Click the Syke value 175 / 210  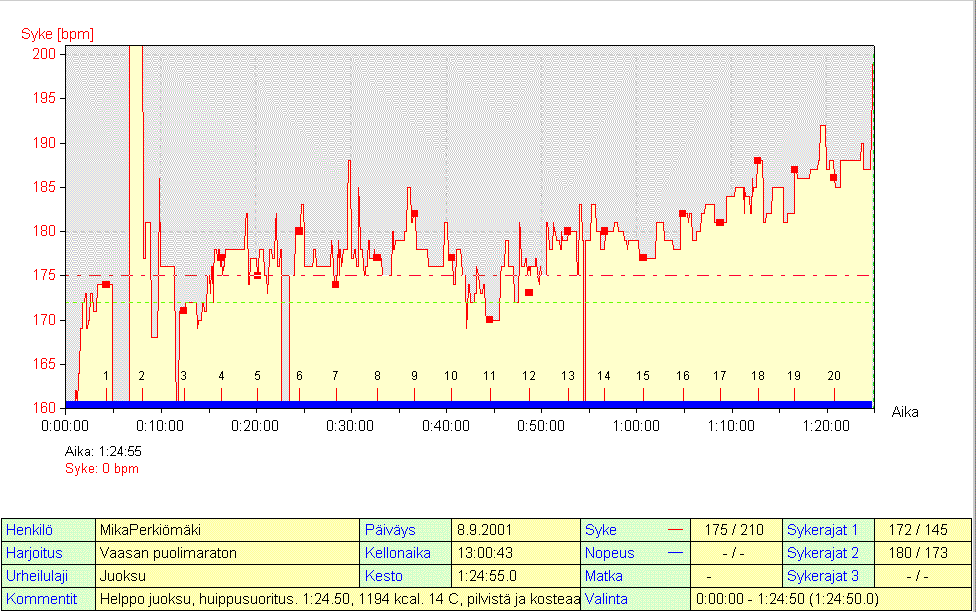(733, 530)
